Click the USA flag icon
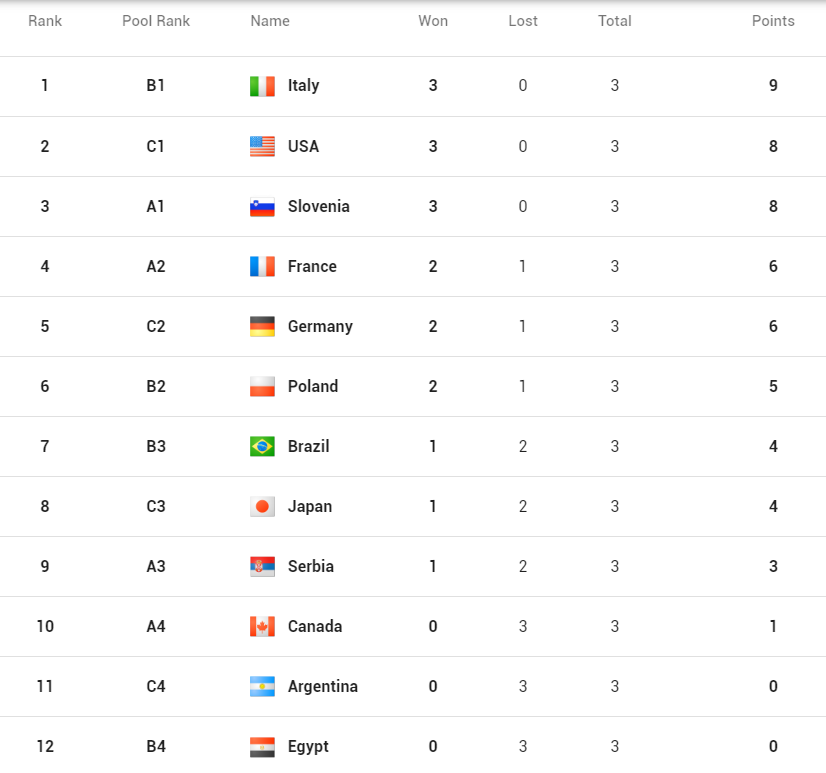The image size is (826, 773). (x=262, y=146)
